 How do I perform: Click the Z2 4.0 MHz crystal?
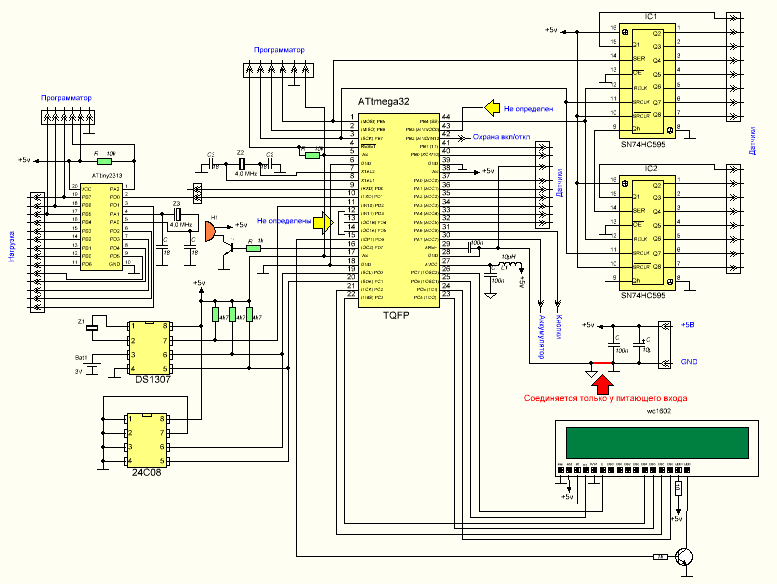(x=241, y=164)
